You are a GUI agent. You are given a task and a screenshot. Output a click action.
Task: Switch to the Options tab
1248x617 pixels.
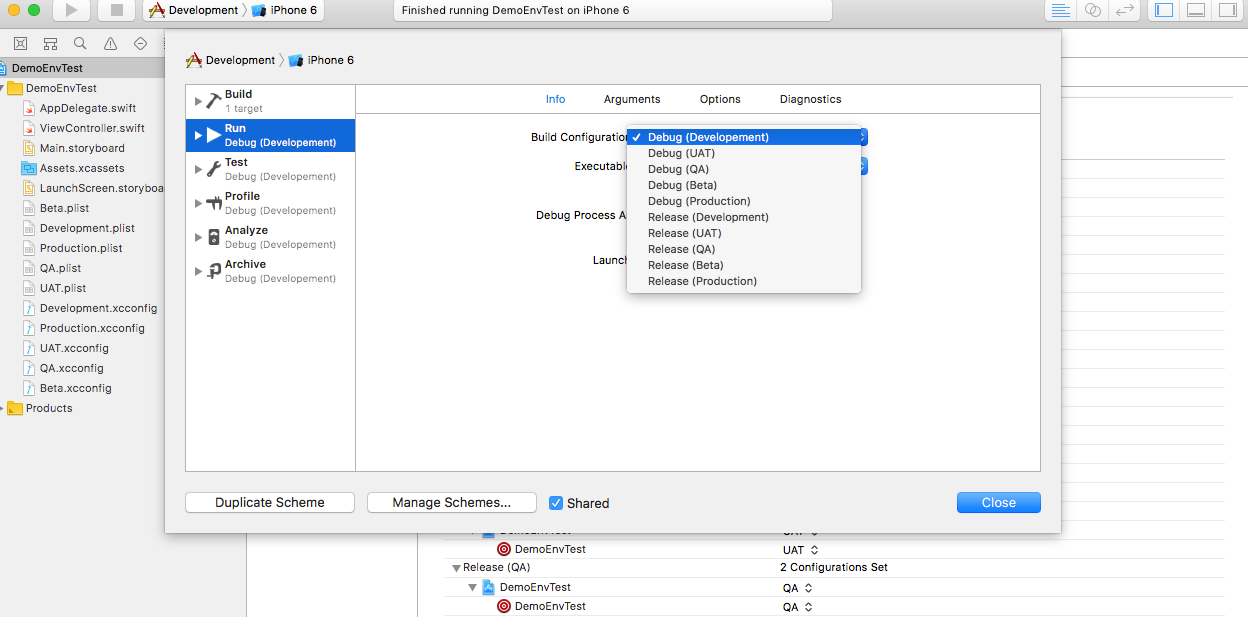click(720, 99)
